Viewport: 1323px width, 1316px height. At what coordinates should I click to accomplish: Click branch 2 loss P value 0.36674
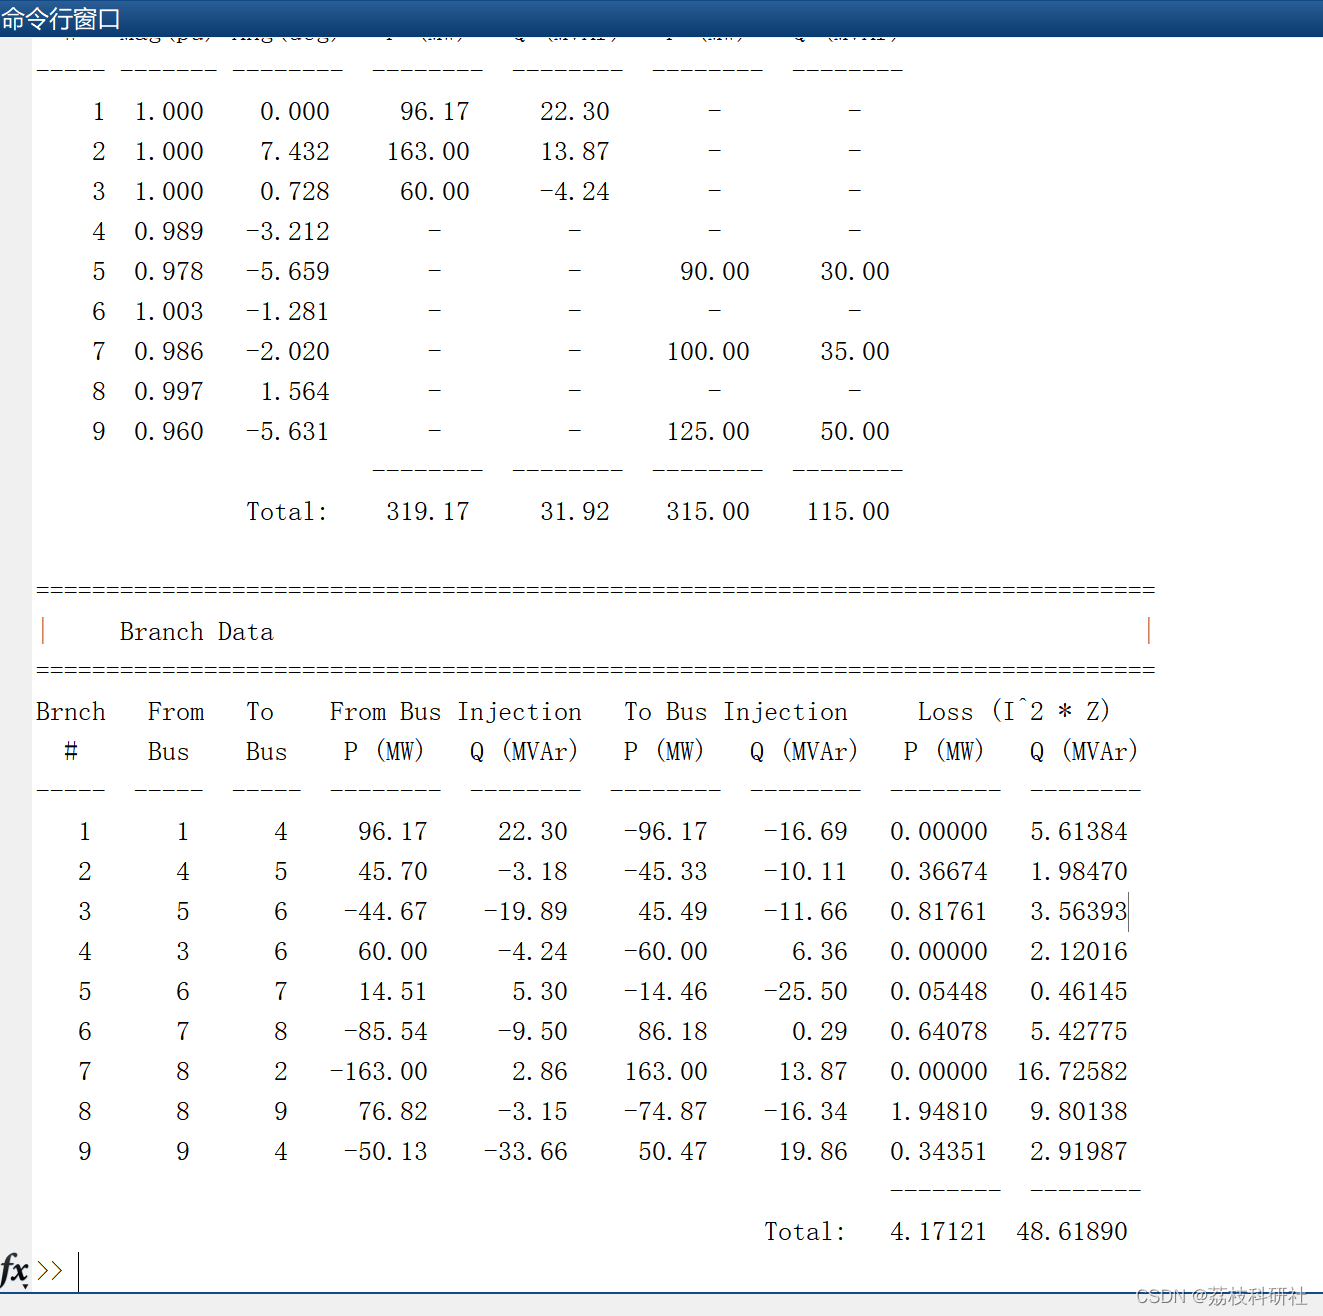tap(939, 872)
